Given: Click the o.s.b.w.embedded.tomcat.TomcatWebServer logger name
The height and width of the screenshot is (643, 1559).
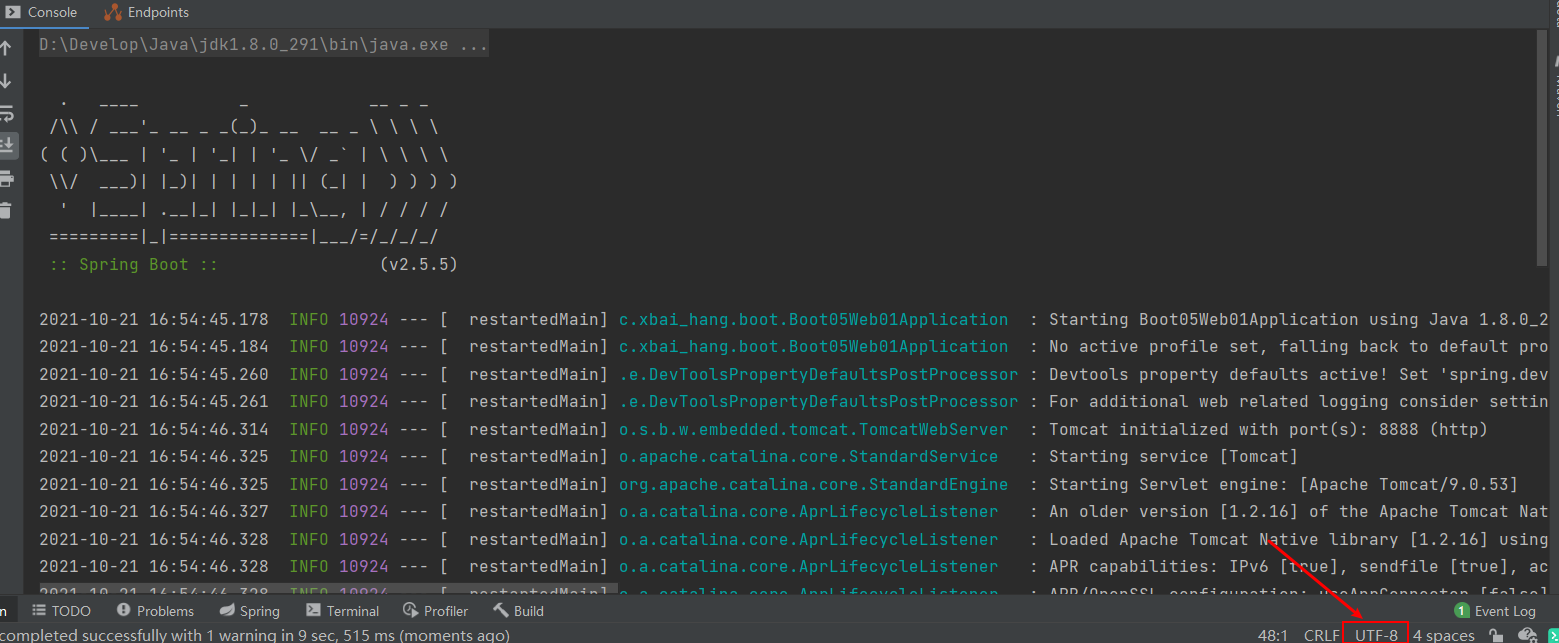Looking at the screenshot, I should point(813,430).
